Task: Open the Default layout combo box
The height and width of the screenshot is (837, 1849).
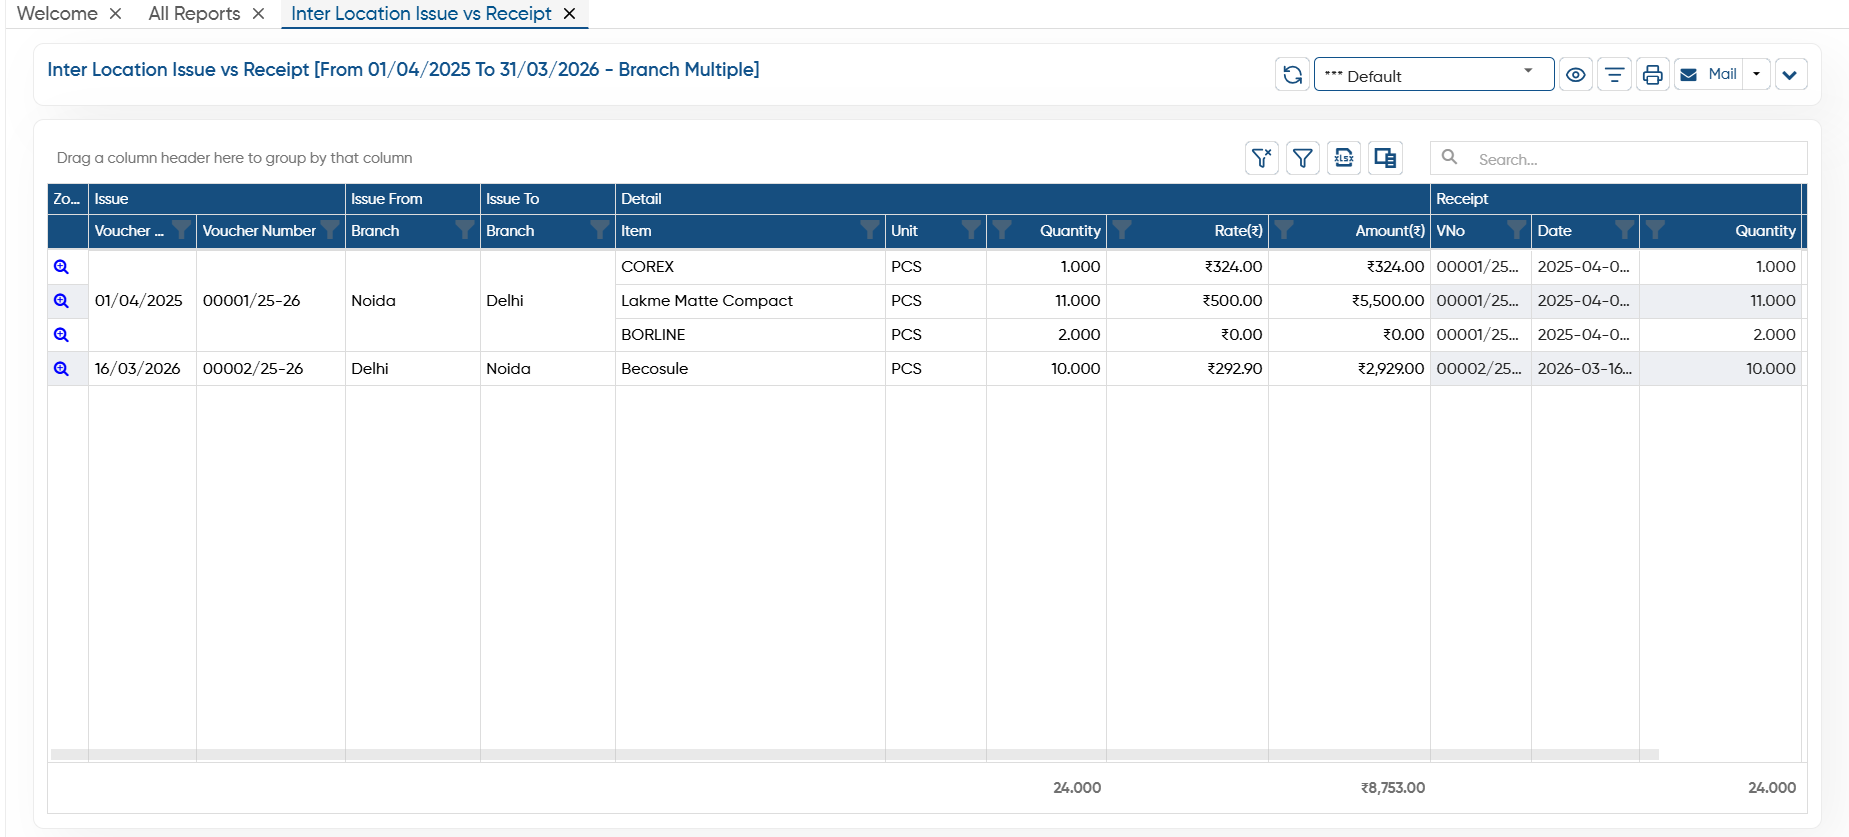Action: (x=1433, y=75)
